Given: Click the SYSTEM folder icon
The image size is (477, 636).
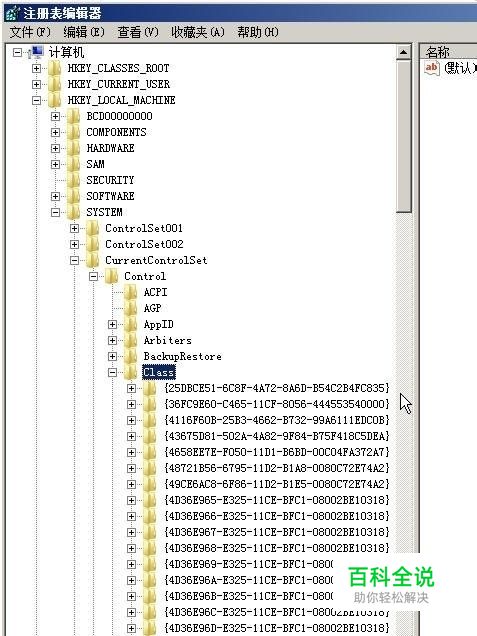Looking at the screenshot, I should (x=74, y=212).
